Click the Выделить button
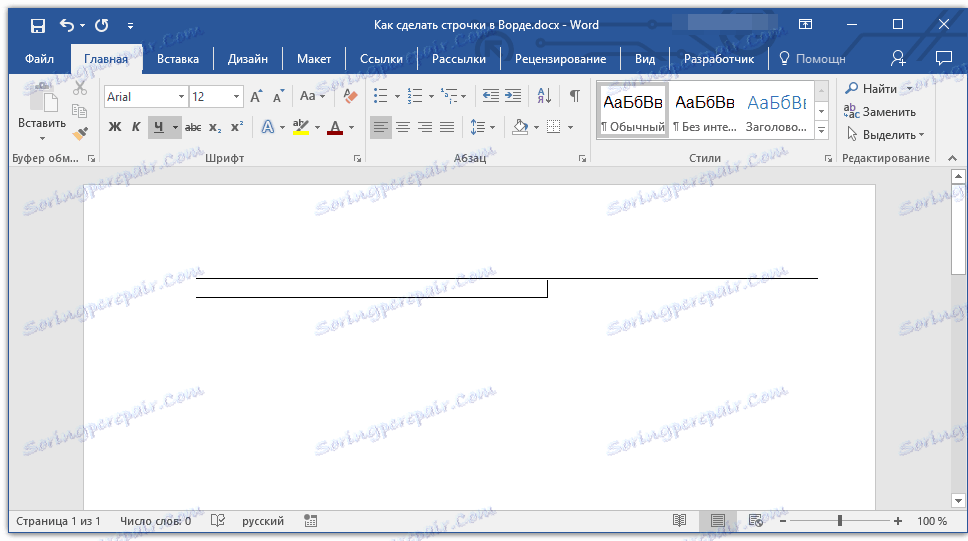 click(x=885, y=135)
